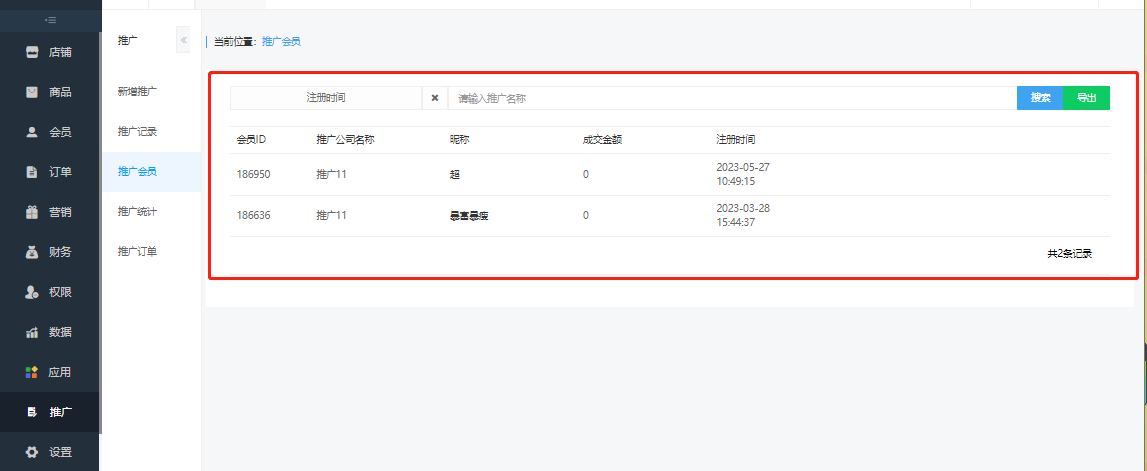Screen dimensions: 1147x471
Task: Open 商品 menu label
Action: [x=60, y=92]
